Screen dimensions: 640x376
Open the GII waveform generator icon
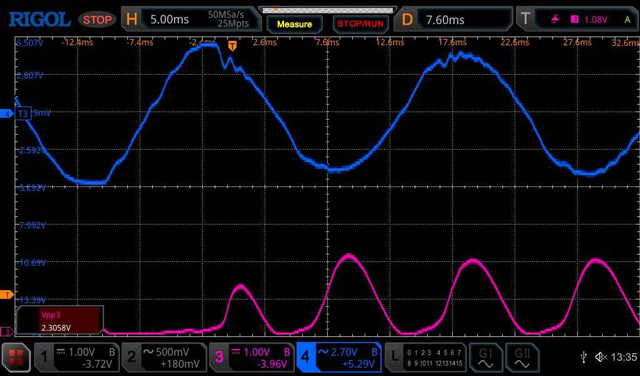click(x=522, y=358)
